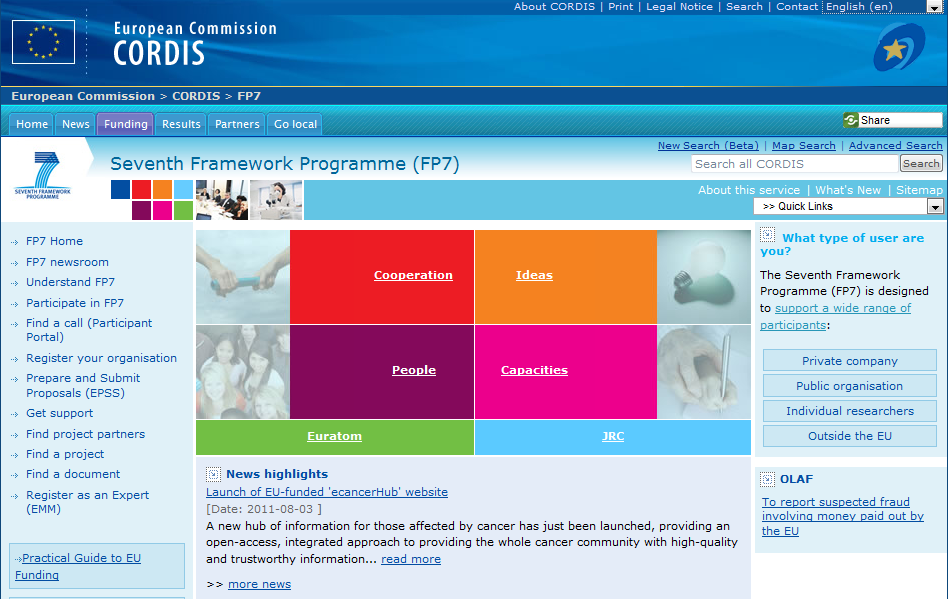Expand the Quick Links dropdown
948x599 pixels.
[x=848, y=206]
